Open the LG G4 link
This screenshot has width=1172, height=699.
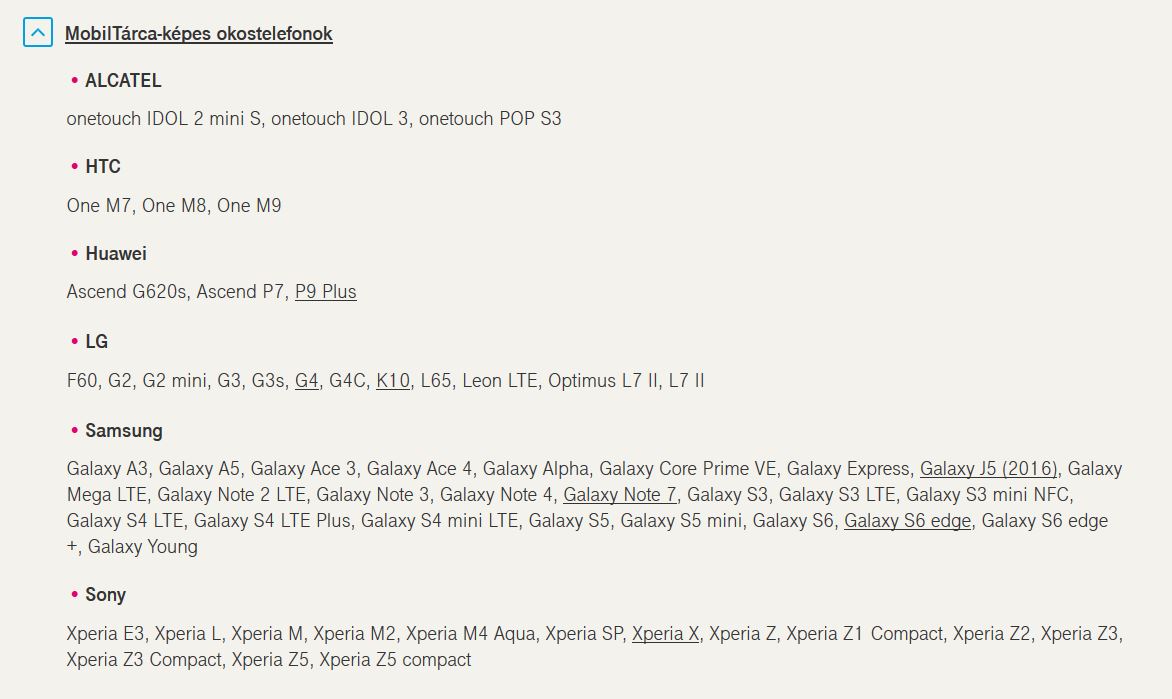pyautogui.click(x=306, y=381)
